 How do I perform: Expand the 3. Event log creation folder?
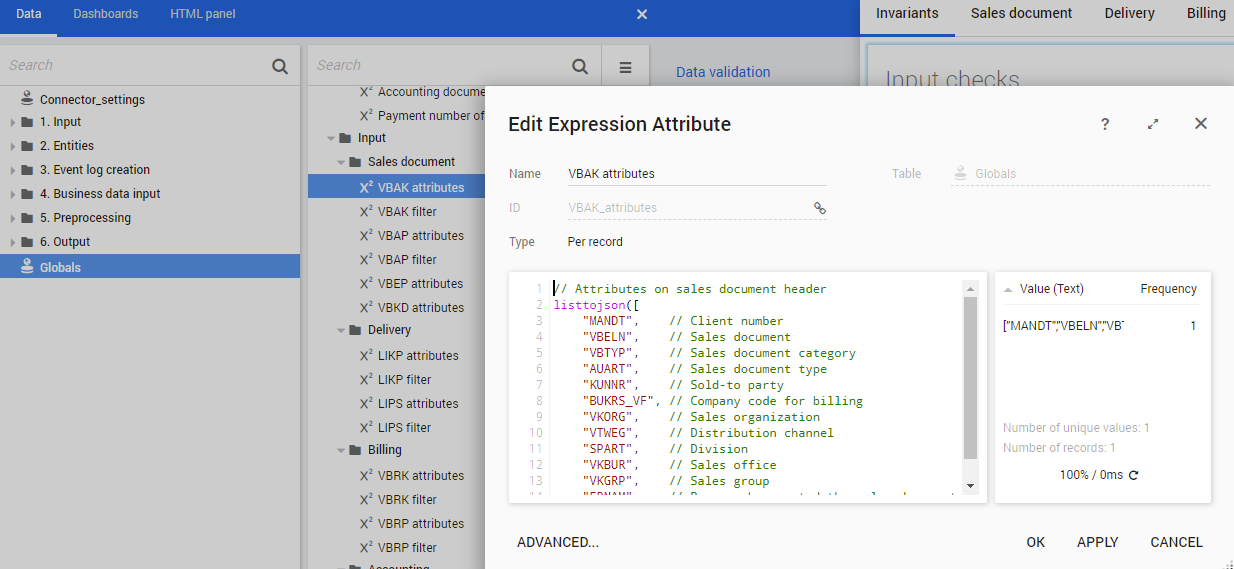[x=12, y=170]
